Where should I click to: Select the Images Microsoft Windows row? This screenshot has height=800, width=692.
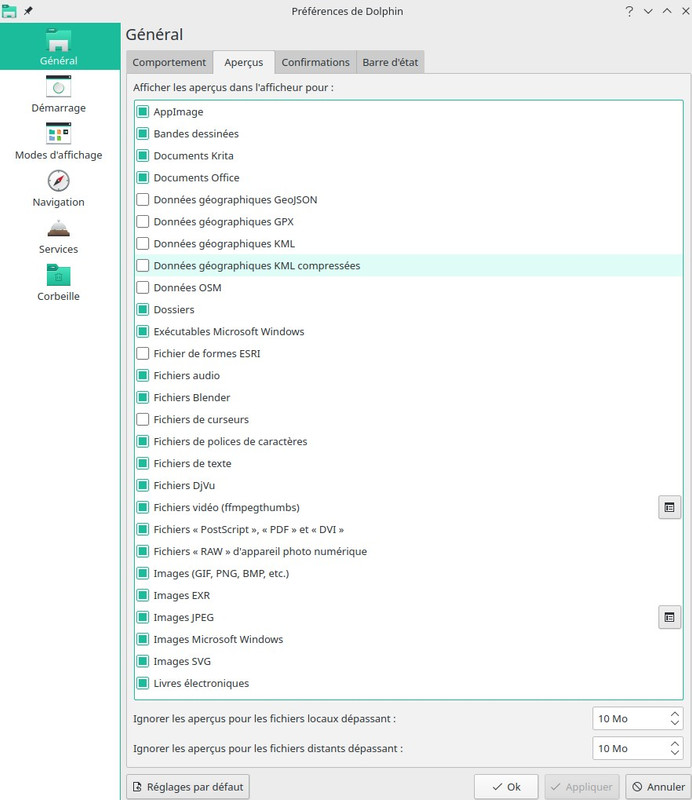point(409,639)
